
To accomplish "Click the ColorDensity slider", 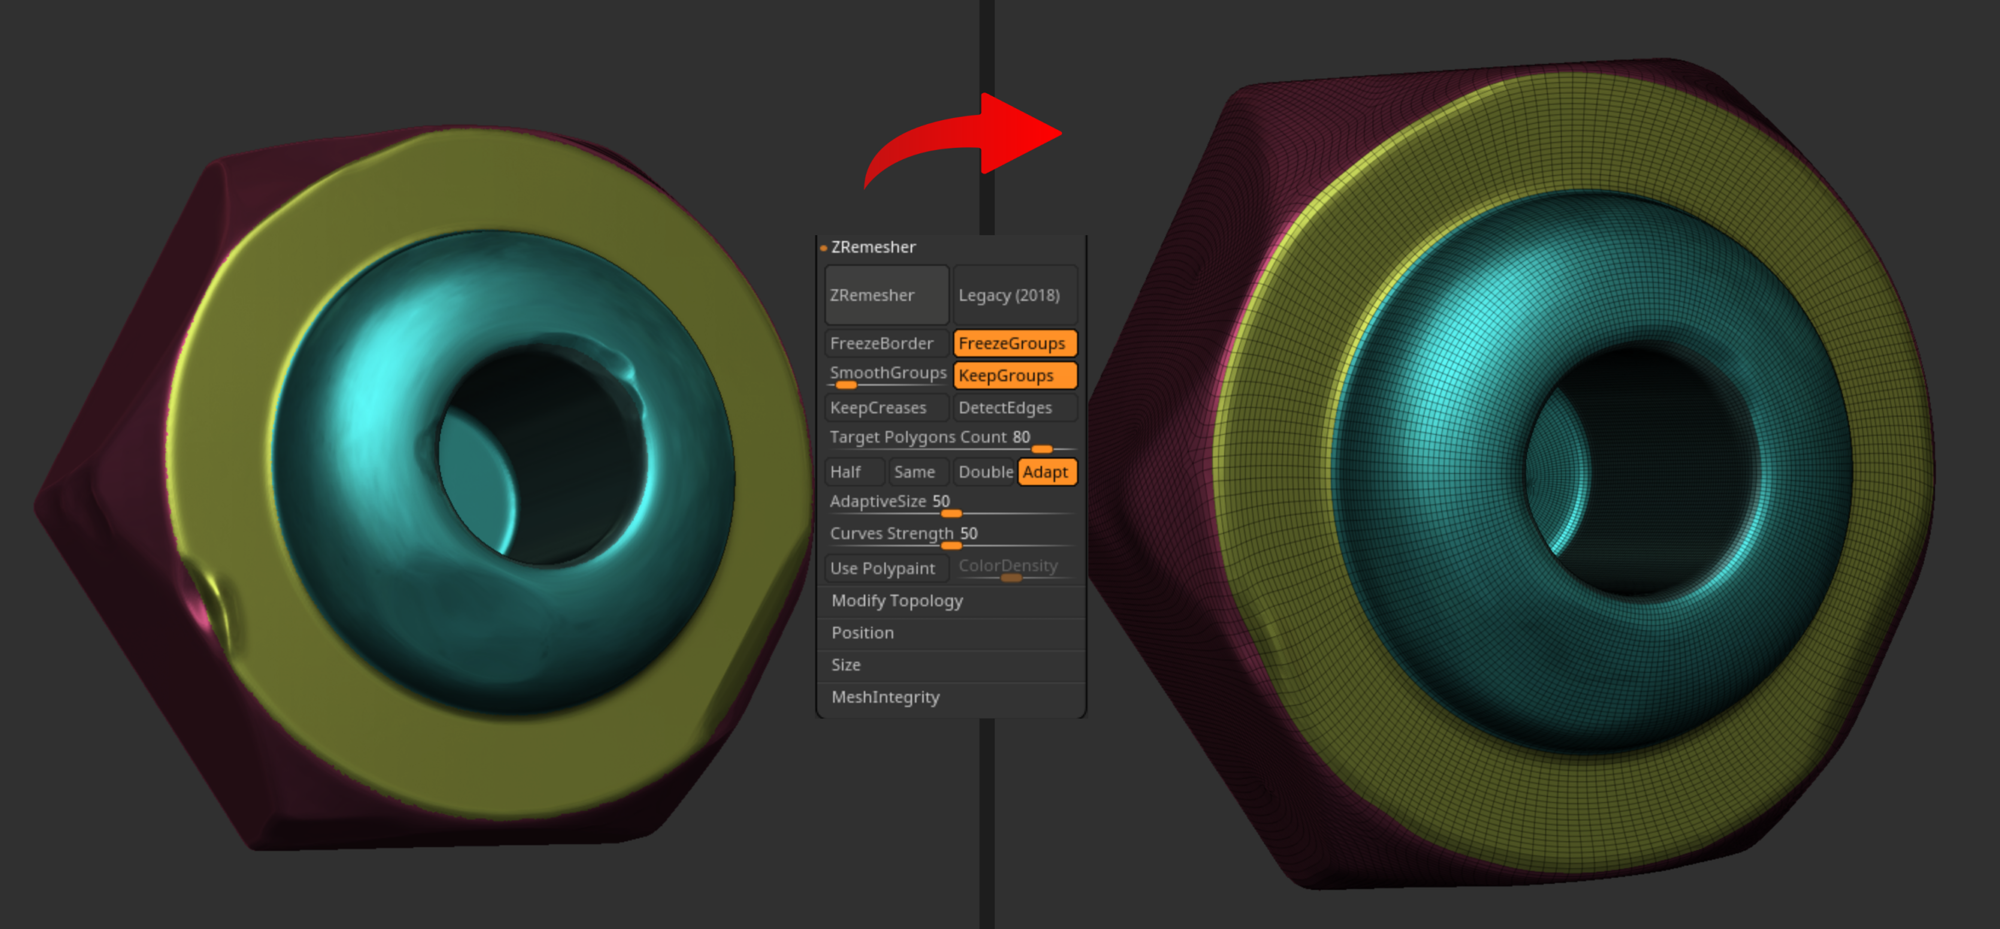I will (x=1015, y=568).
